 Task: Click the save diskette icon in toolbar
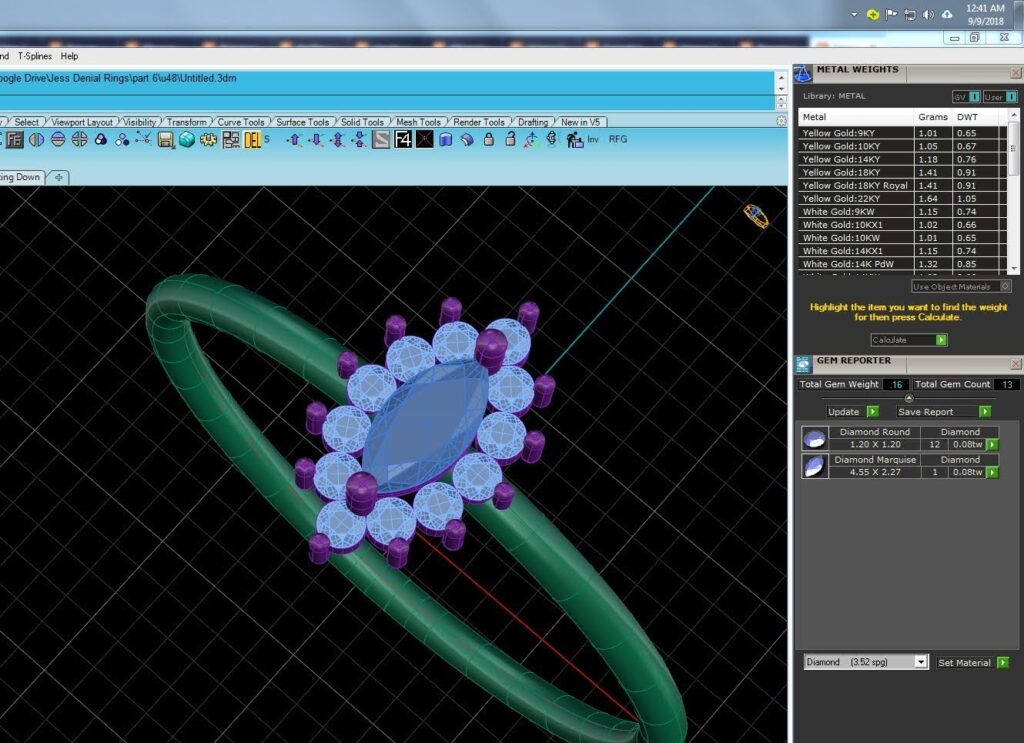[x=165, y=140]
